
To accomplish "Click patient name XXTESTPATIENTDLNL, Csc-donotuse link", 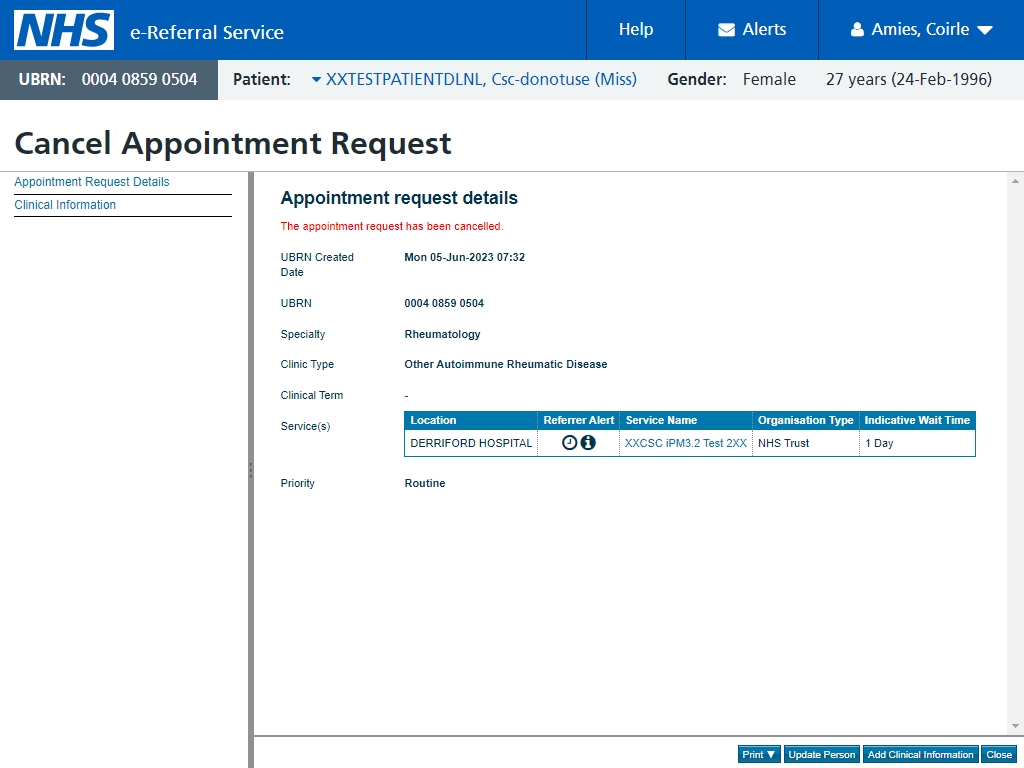I will tap(481, 79).
